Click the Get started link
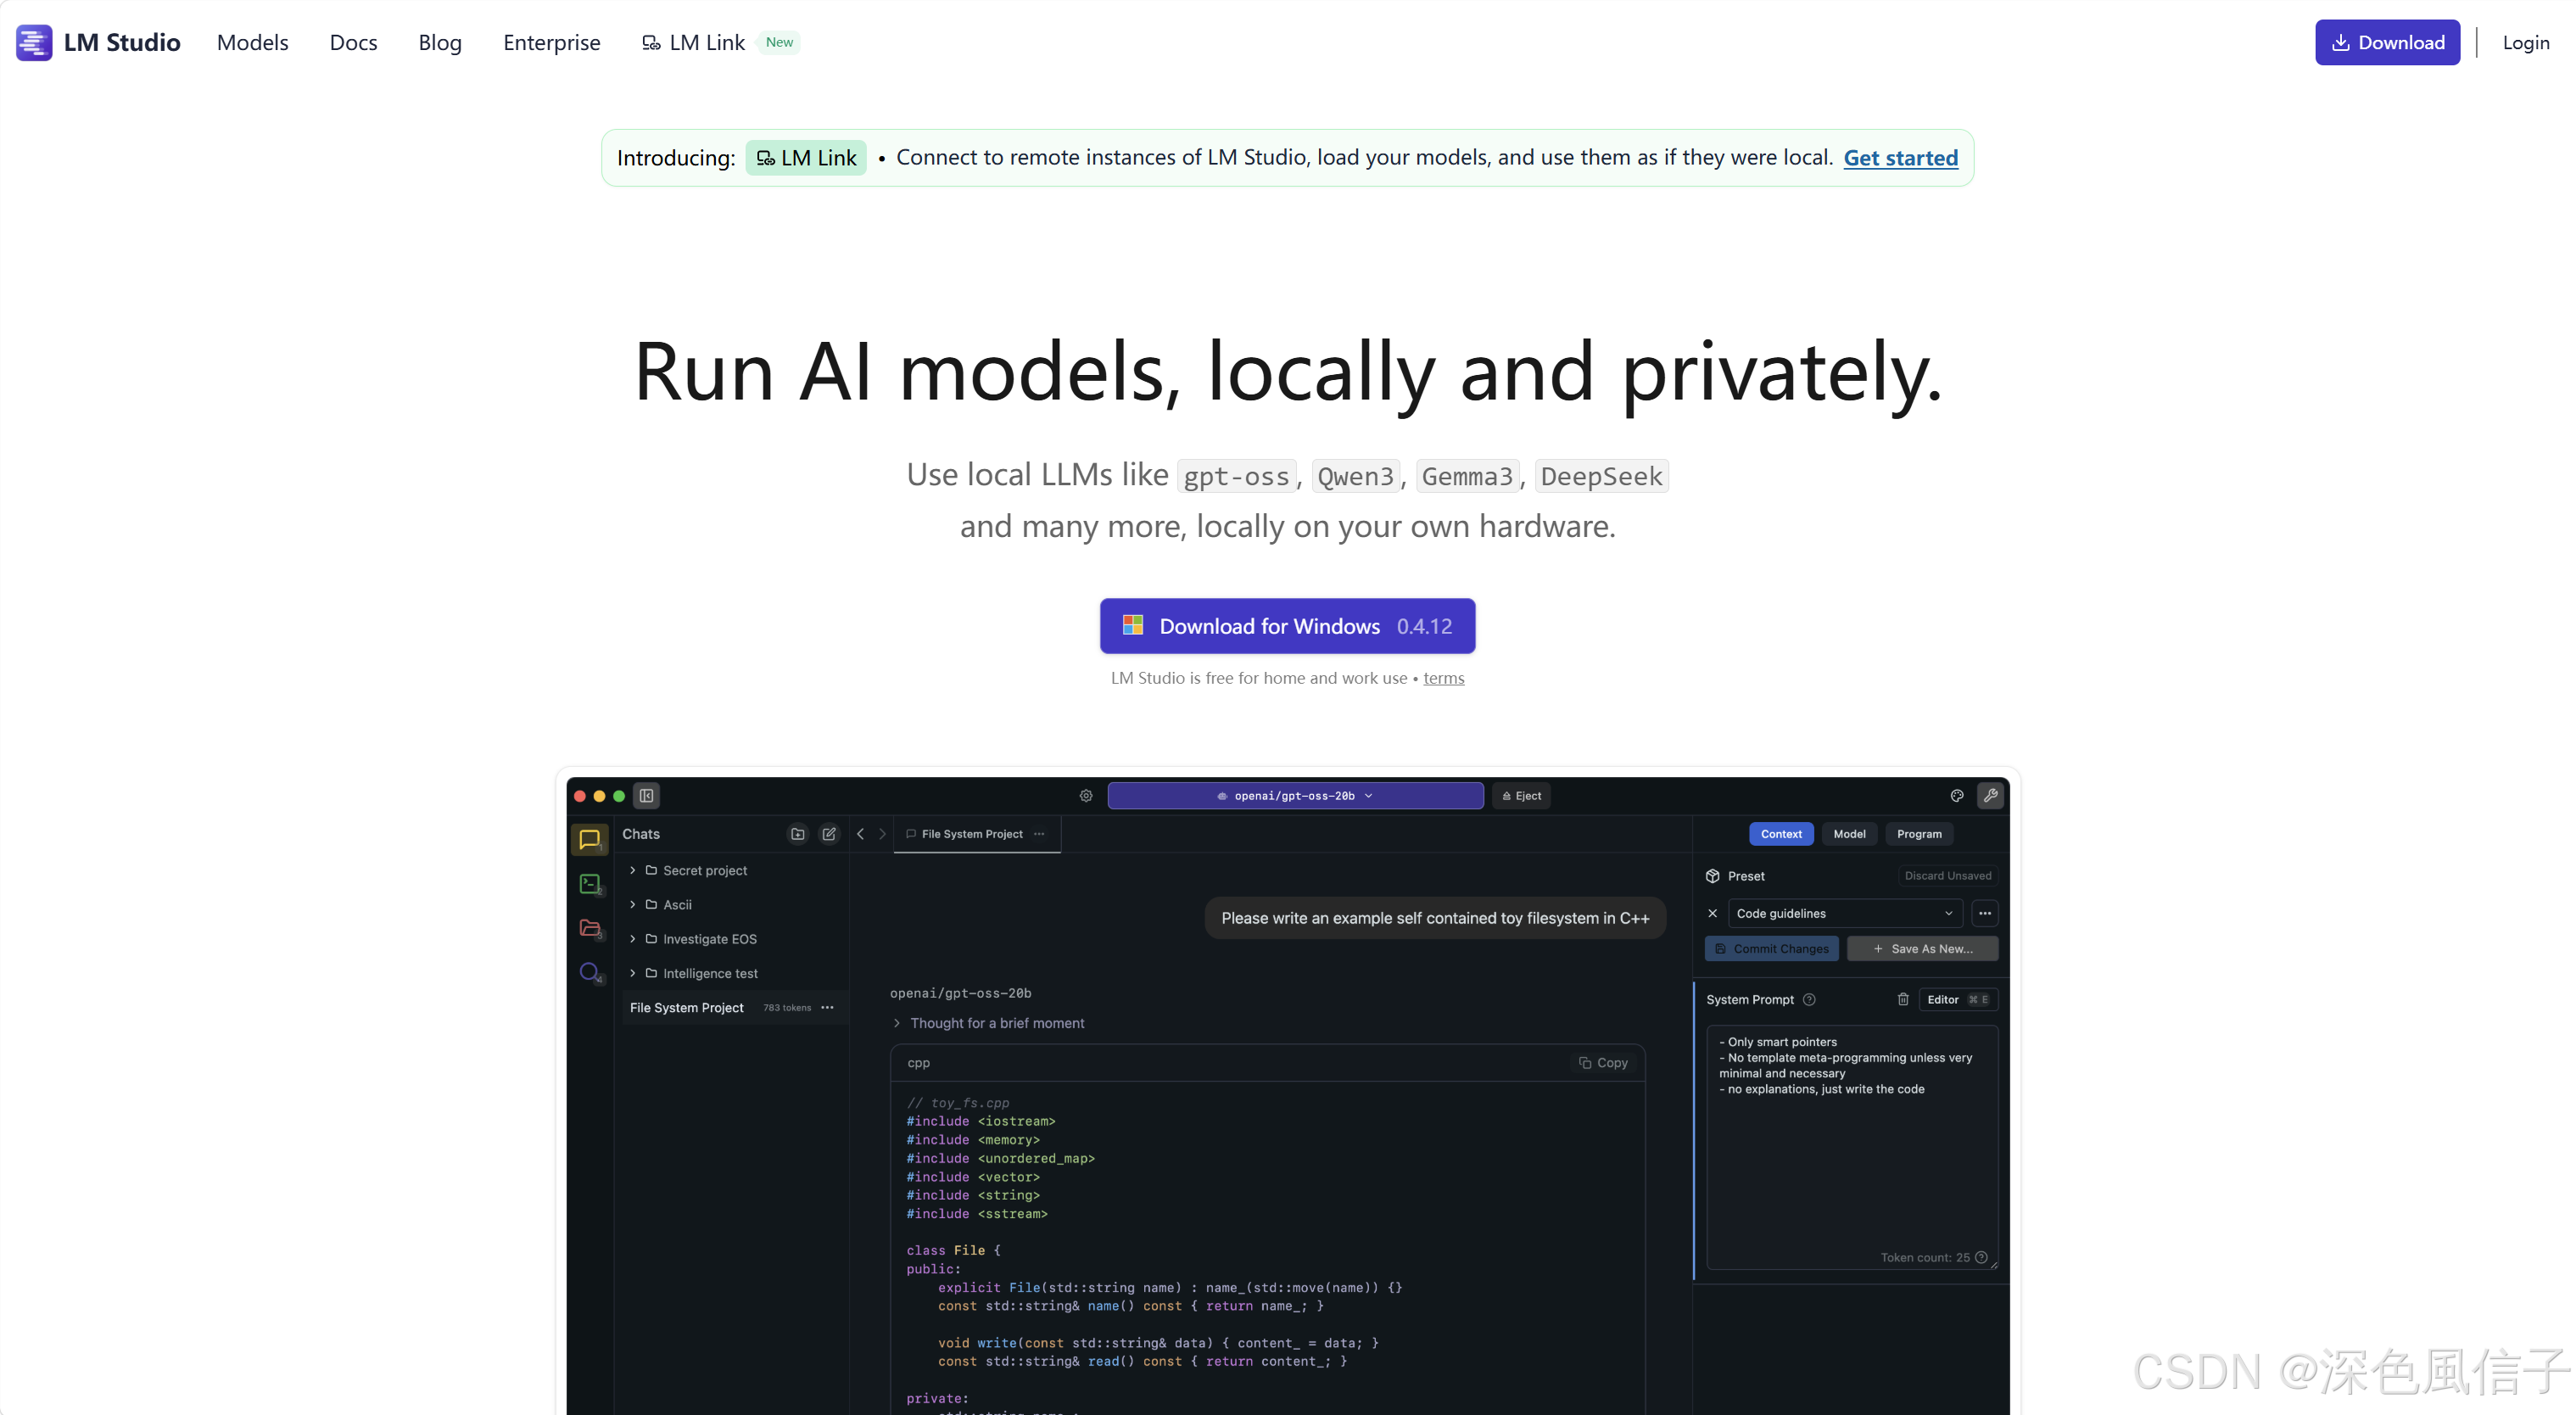The image size is (2576, 1415). (x=1900, y=157)
